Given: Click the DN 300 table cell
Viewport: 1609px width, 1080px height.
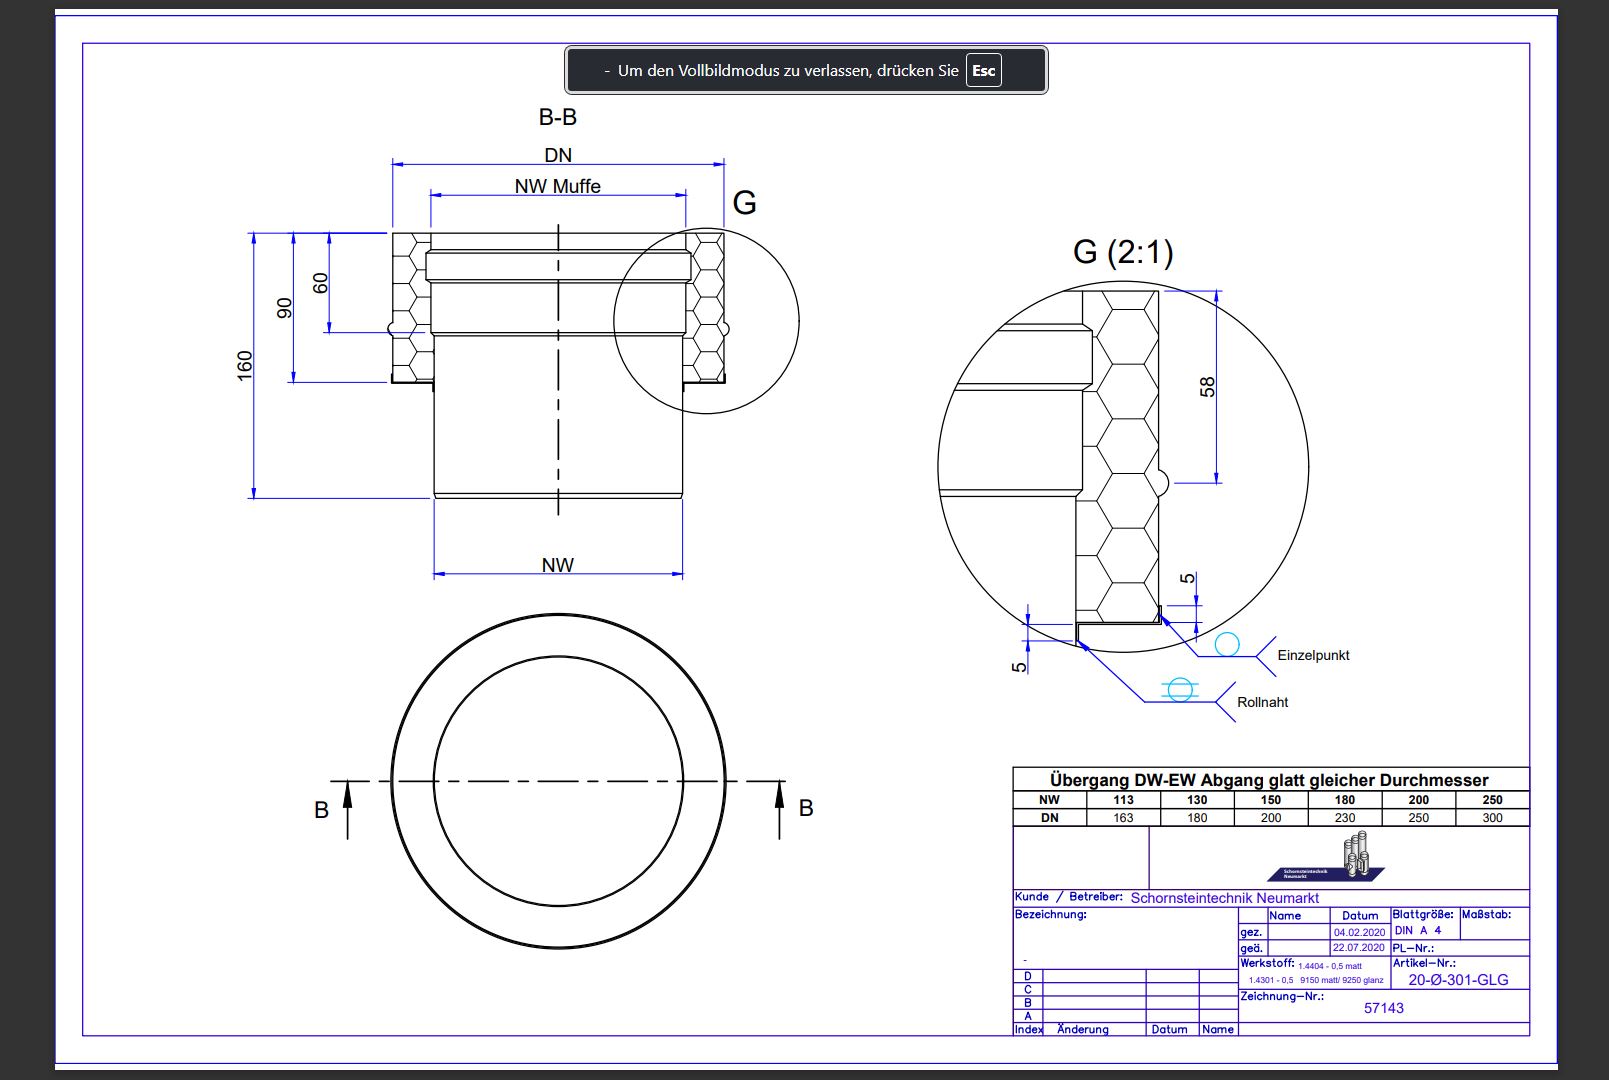Looking at the screenshot, I should (1492, 818).
